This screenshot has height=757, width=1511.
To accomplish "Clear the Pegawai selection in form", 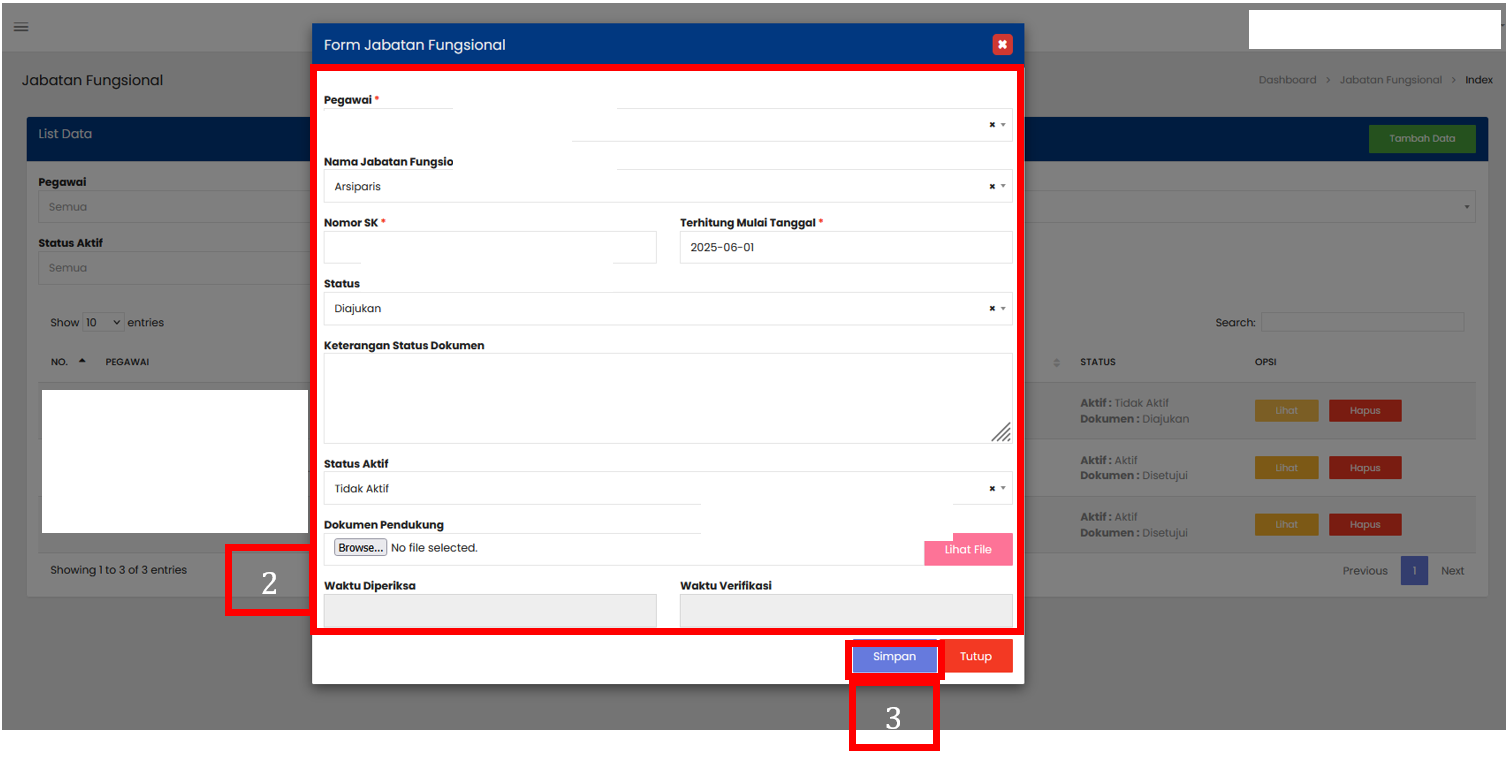I will [x=992, y=125].
